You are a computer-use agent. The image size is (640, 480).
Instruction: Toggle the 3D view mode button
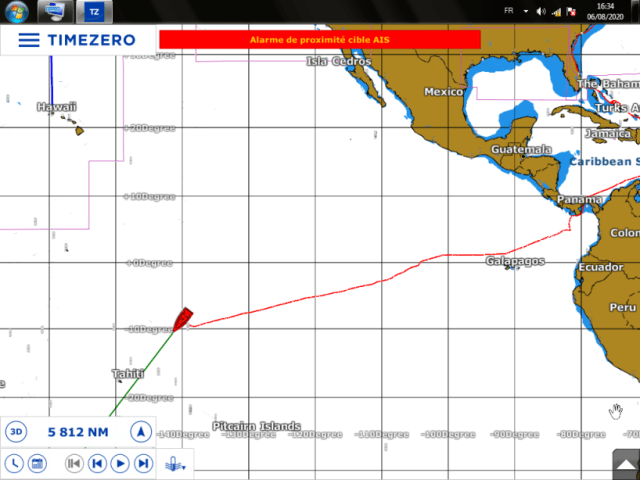(16, 432)
